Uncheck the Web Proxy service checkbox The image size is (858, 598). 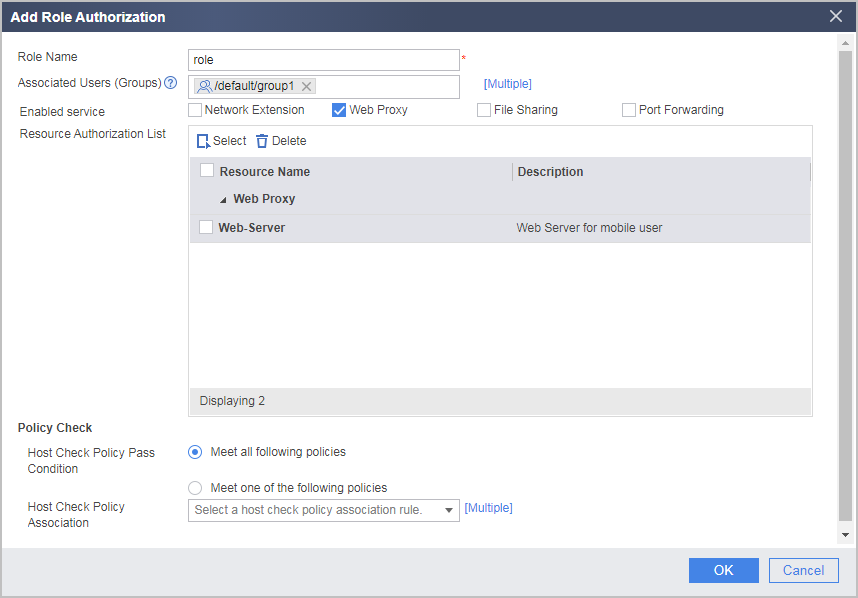coord(339,110)
